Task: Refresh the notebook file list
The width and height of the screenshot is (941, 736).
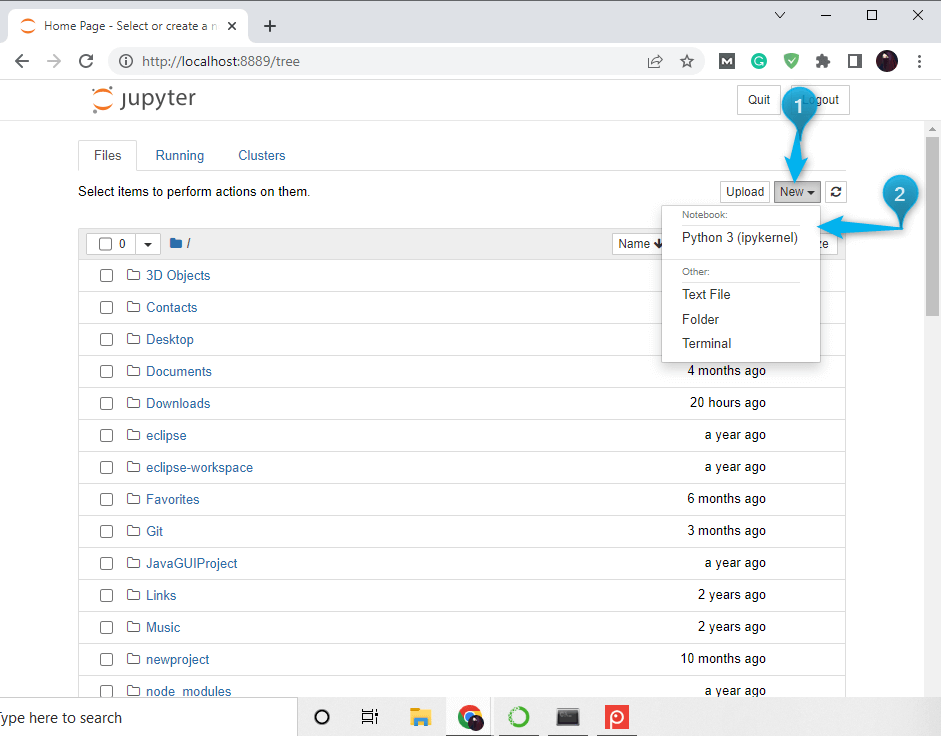Action: click(x=835, y=191)
